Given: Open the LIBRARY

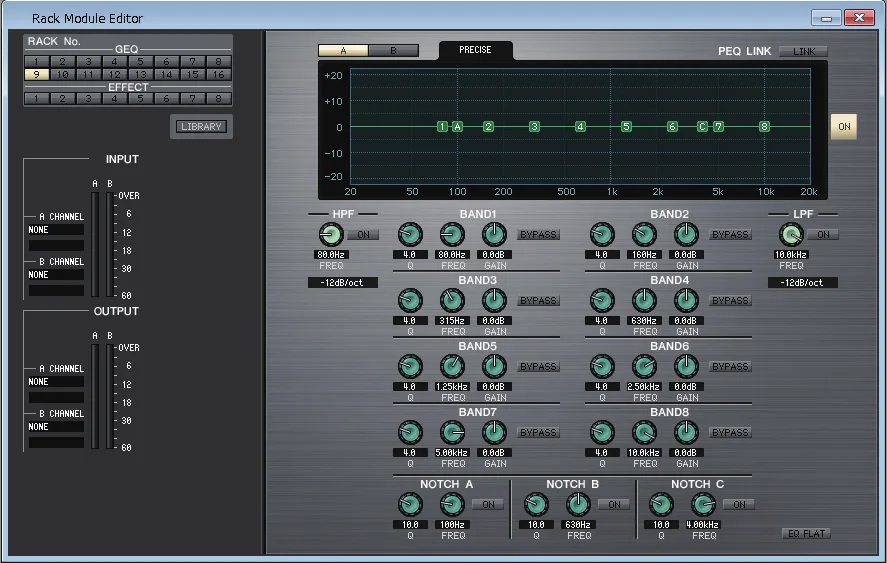Looking at the screenshot, I should [x=201, y=127].
